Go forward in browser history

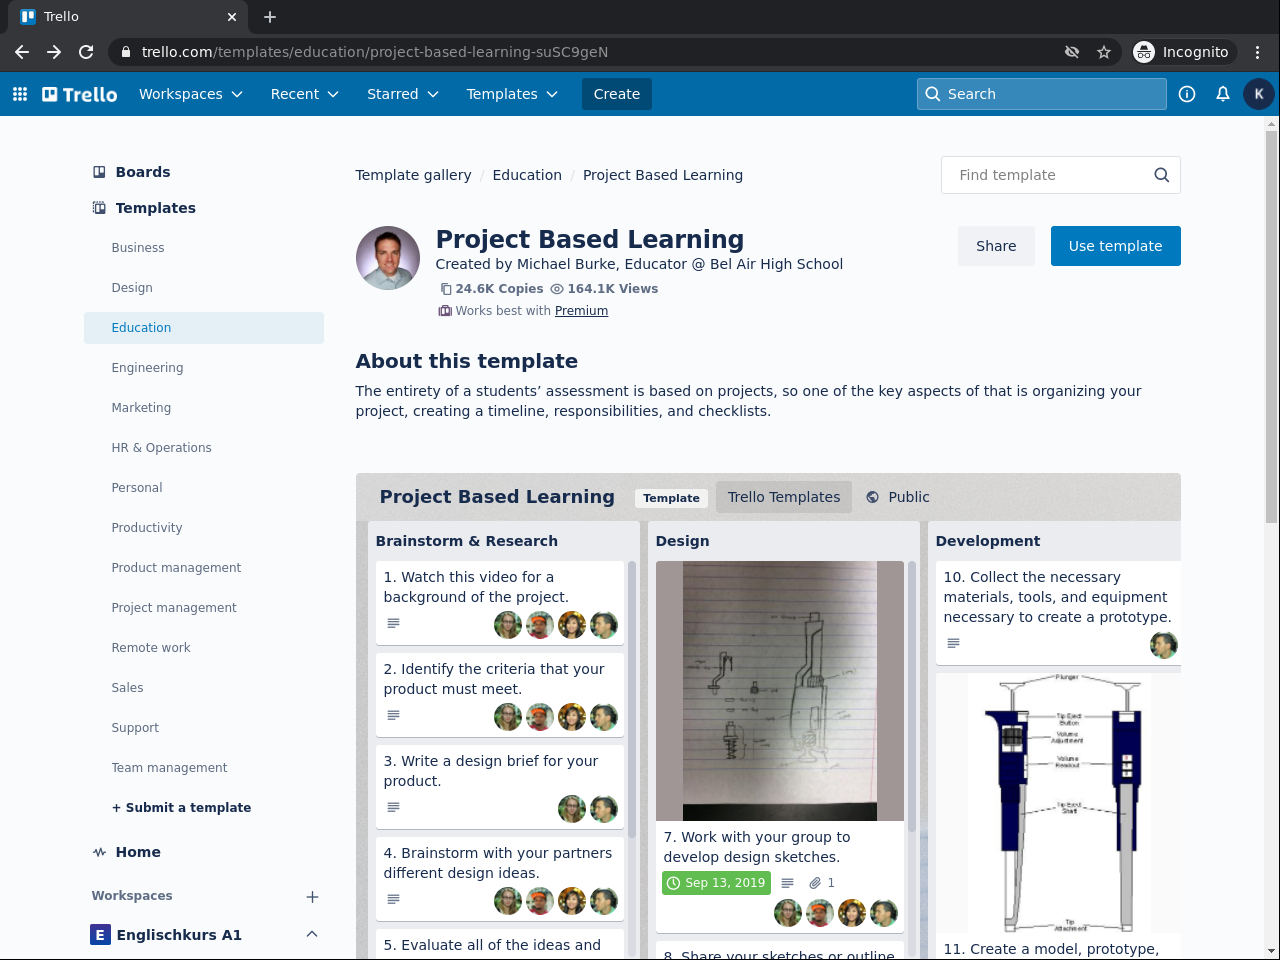coord(54,52)
